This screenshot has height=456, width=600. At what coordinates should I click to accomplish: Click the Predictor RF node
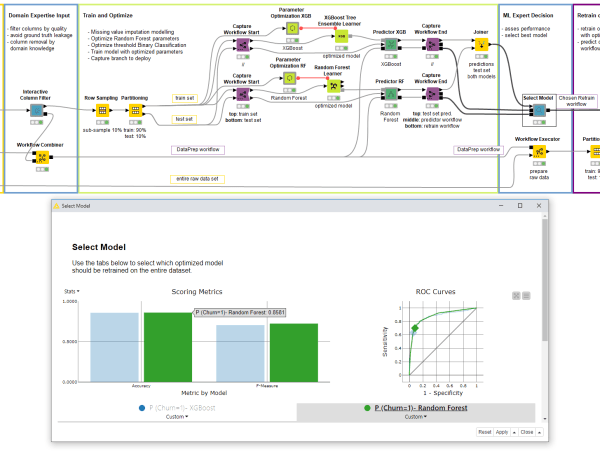(391, 94)
